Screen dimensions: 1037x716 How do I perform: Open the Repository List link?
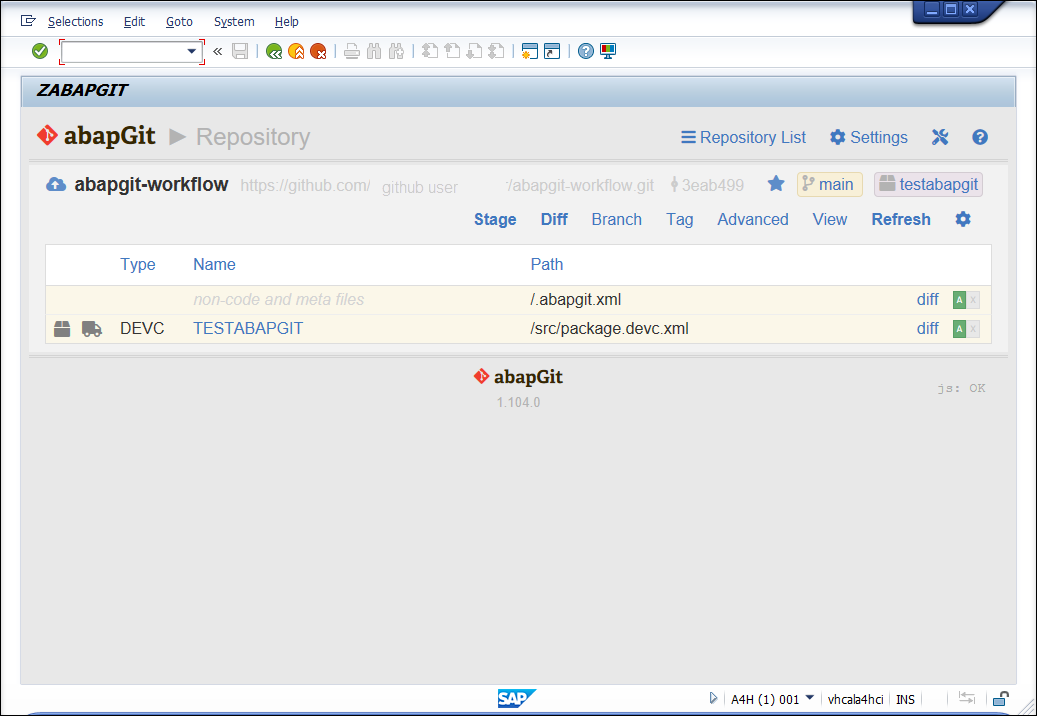pyautogui.click(x=743, y=138)
